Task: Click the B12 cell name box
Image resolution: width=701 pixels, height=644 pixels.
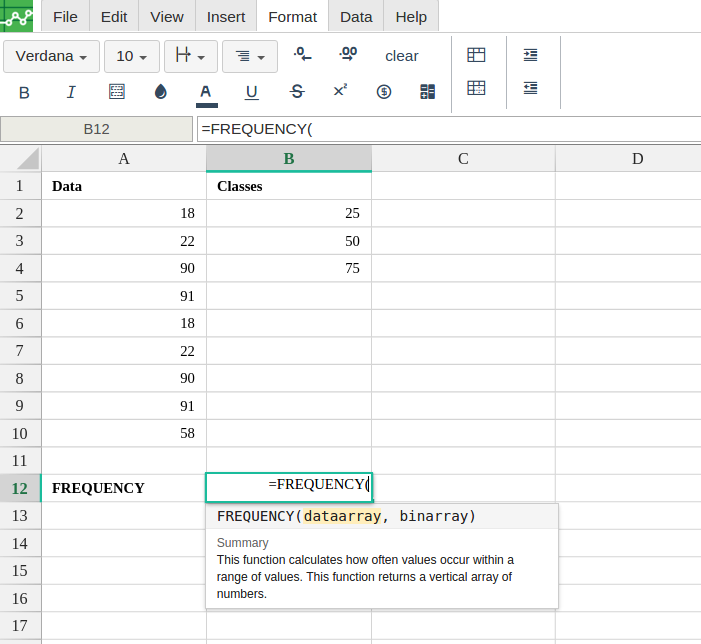Action: (97, 129)
